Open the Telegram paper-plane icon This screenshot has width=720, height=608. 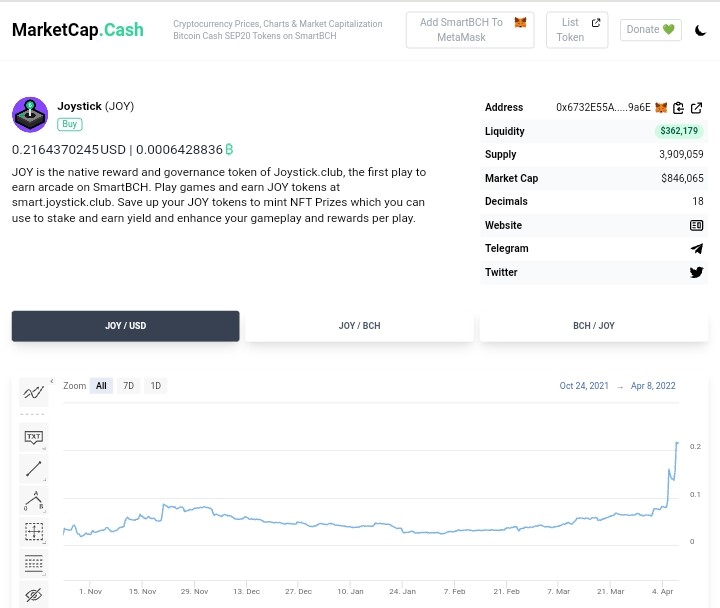[697, 248]
